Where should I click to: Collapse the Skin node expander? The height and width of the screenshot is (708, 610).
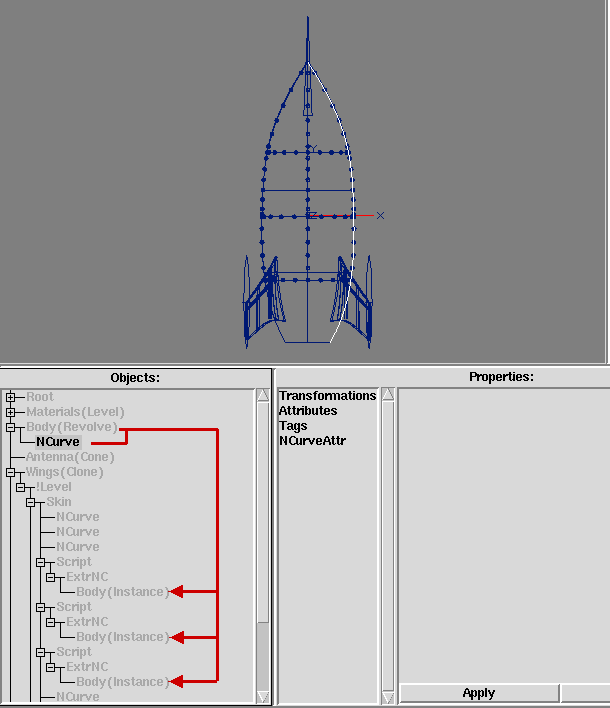pyautogui.click(x=31, y=502)
